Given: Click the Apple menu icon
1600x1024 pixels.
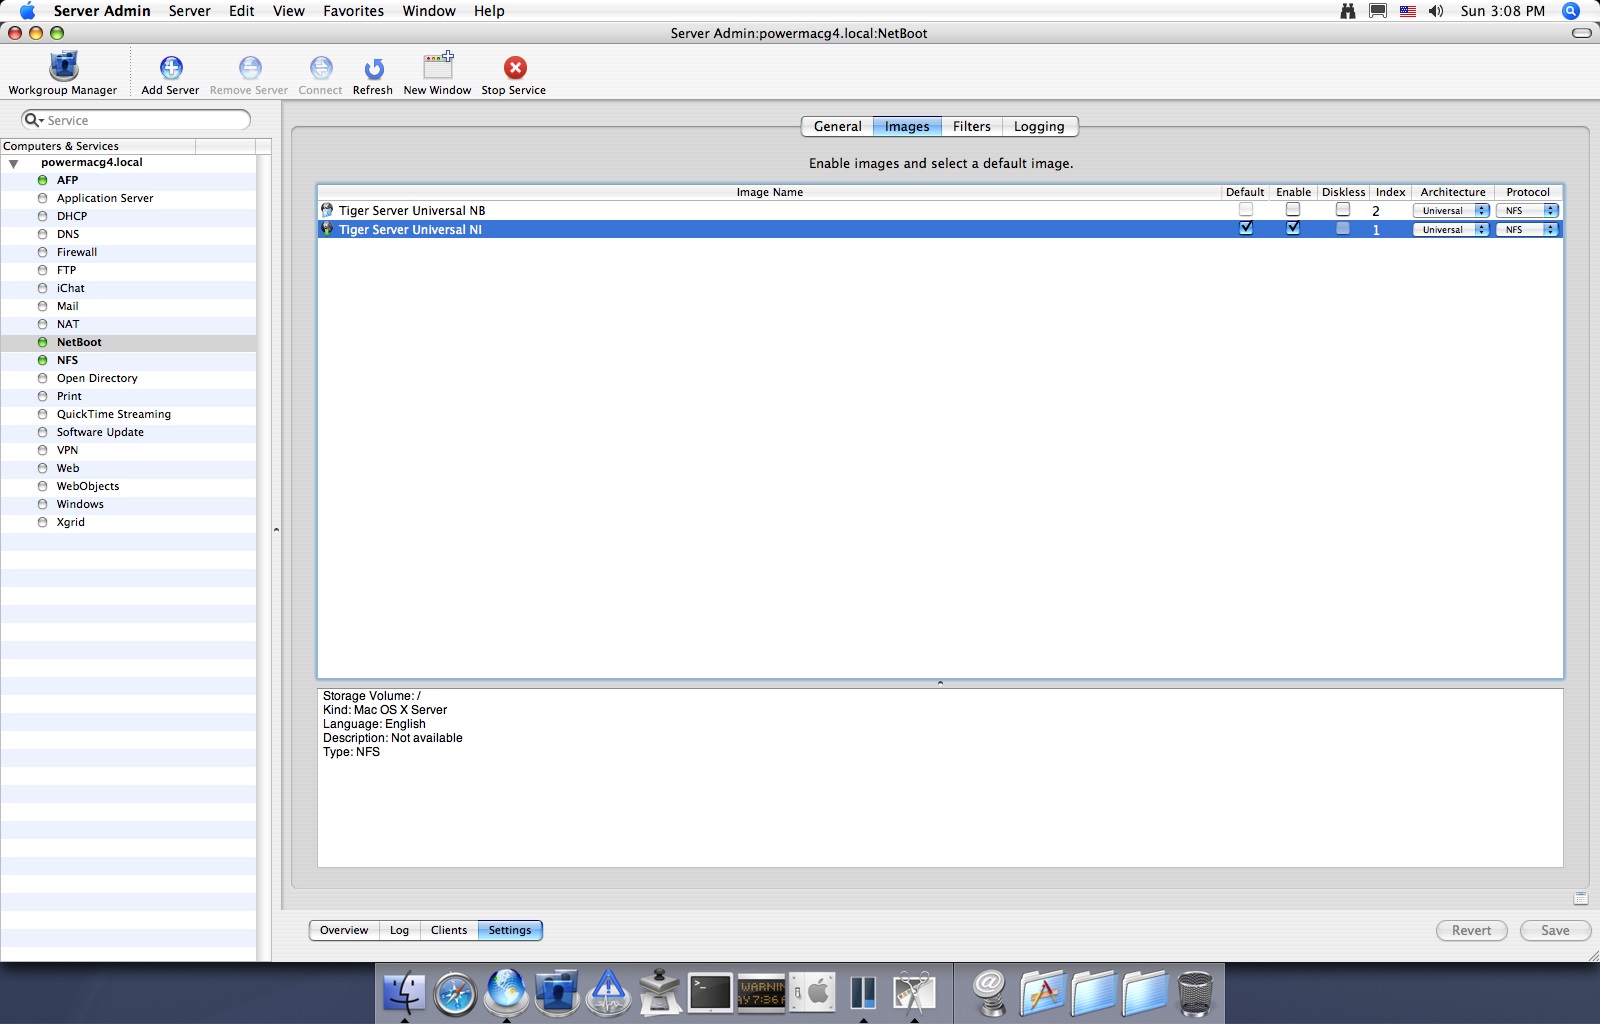Looking at the screenshot, I should [27, 11].
